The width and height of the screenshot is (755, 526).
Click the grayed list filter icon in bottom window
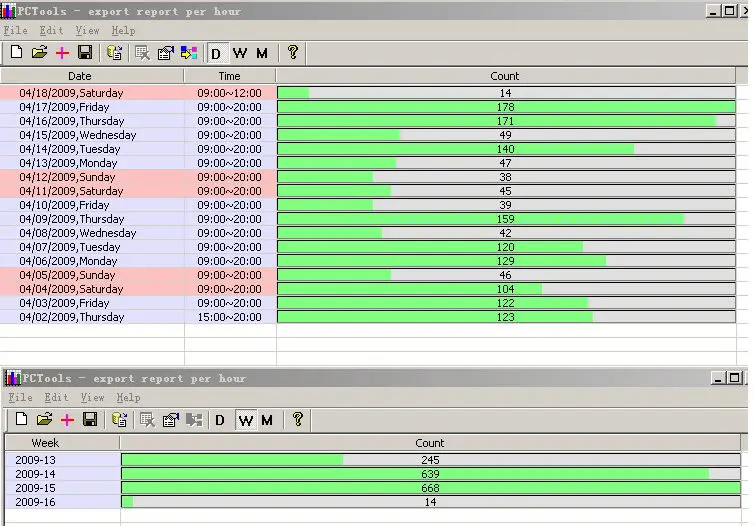point(147,420)
